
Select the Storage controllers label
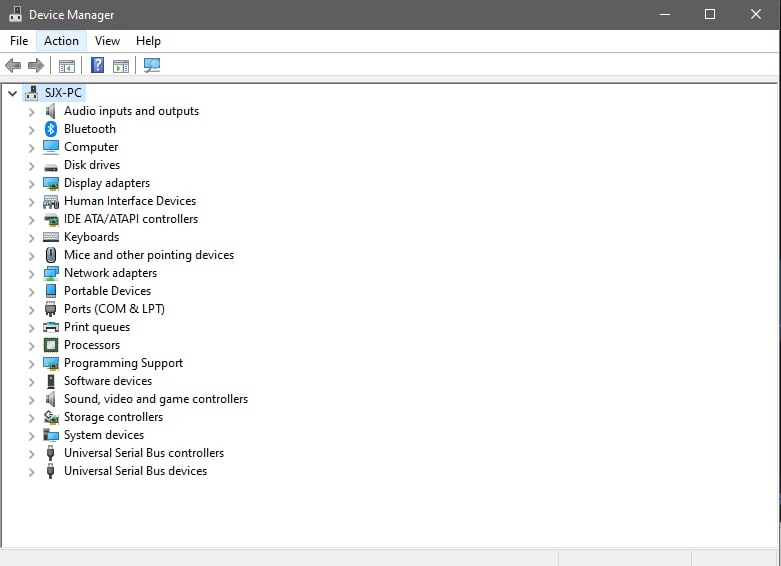114,417
